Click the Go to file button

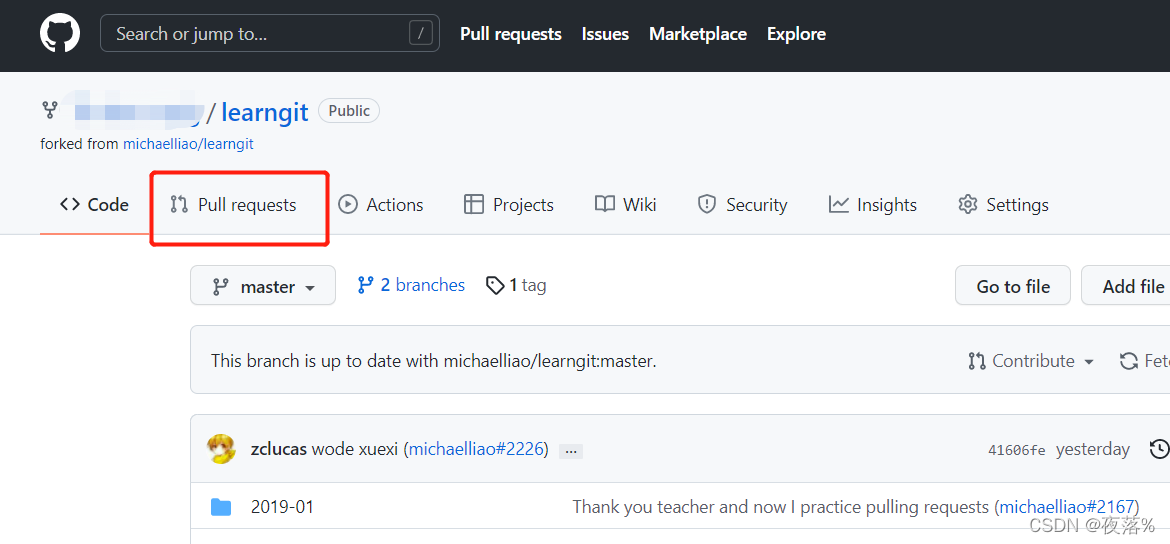click(1013, 286)
